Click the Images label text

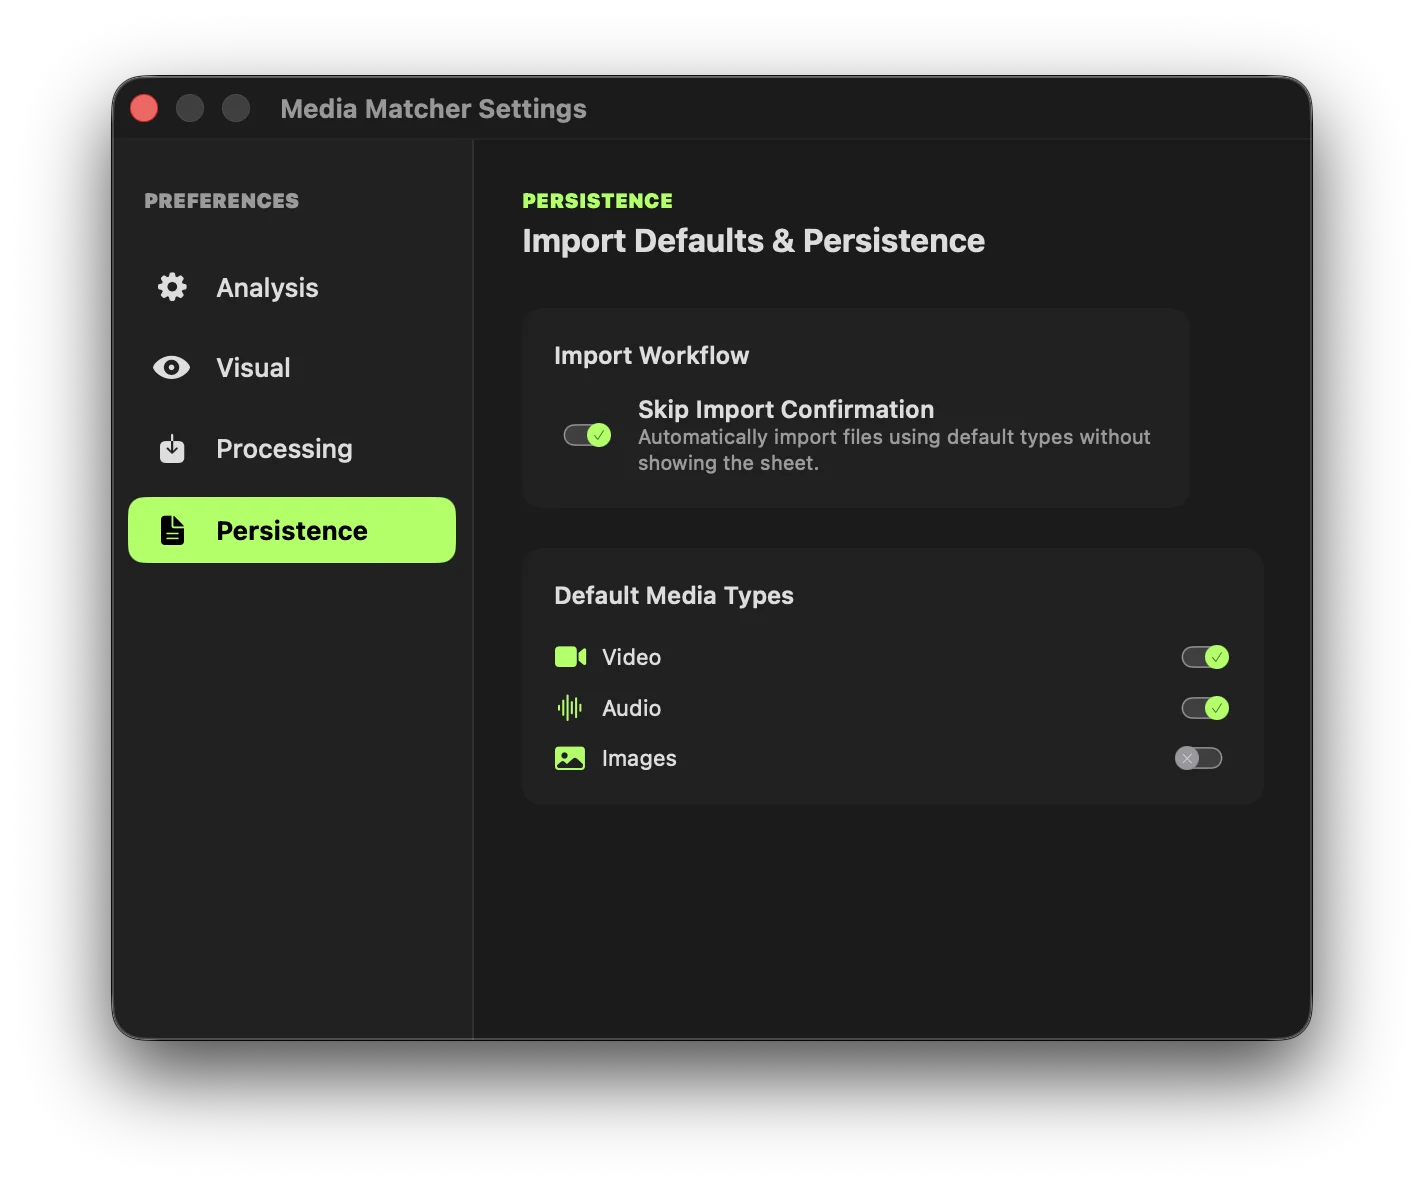[639, 759]
